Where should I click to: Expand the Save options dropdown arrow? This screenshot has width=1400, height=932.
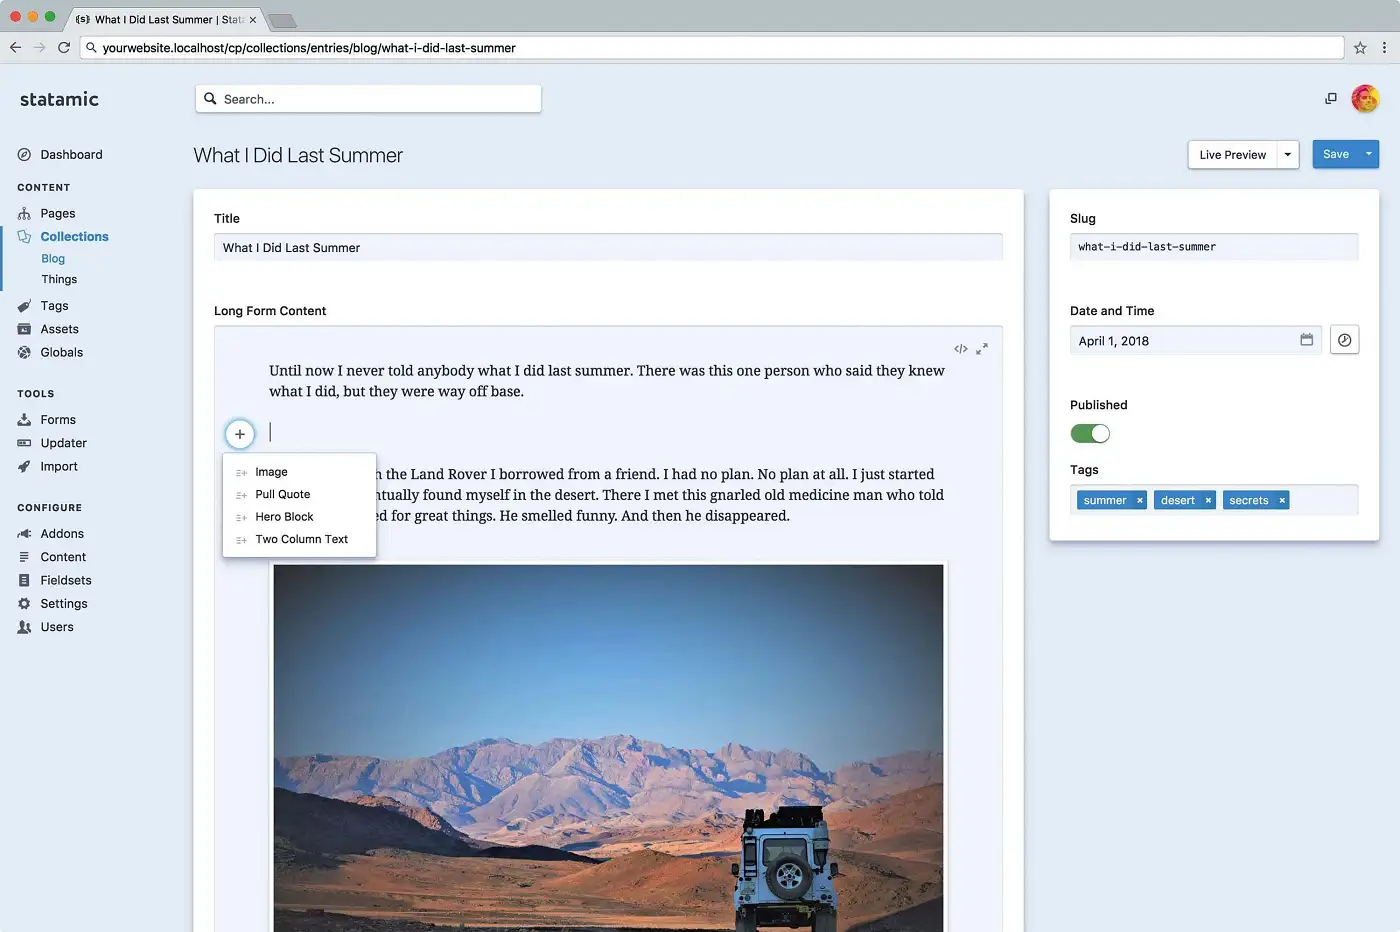pyautogui.click(x=1369, y=155)
